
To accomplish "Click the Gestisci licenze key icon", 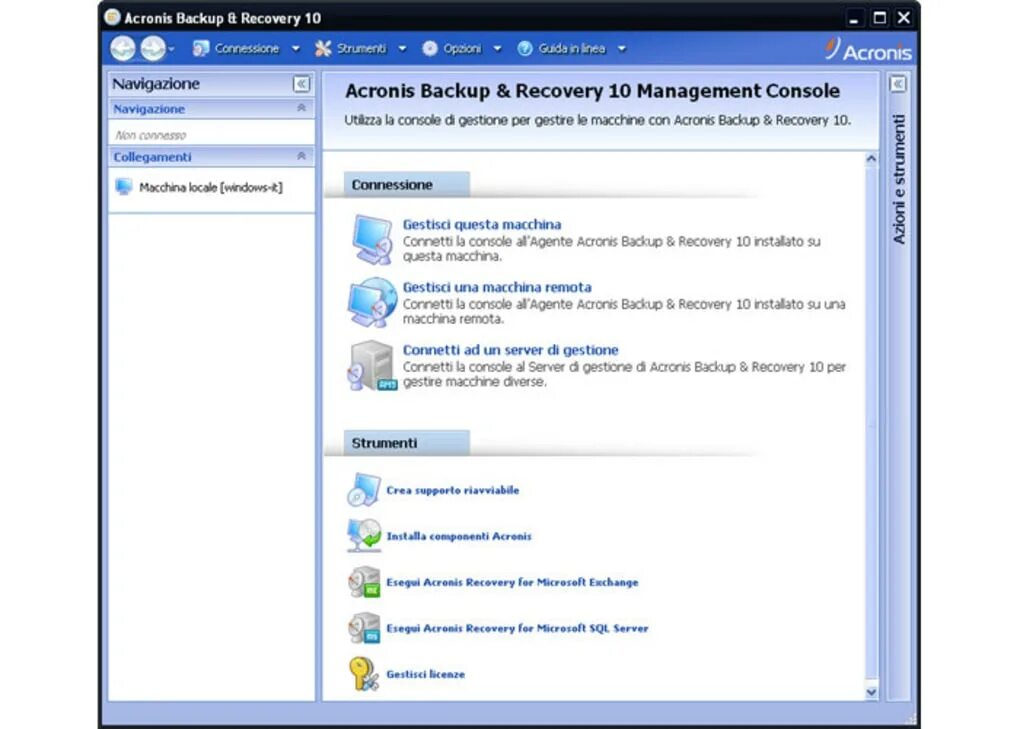I will (364, 674).
